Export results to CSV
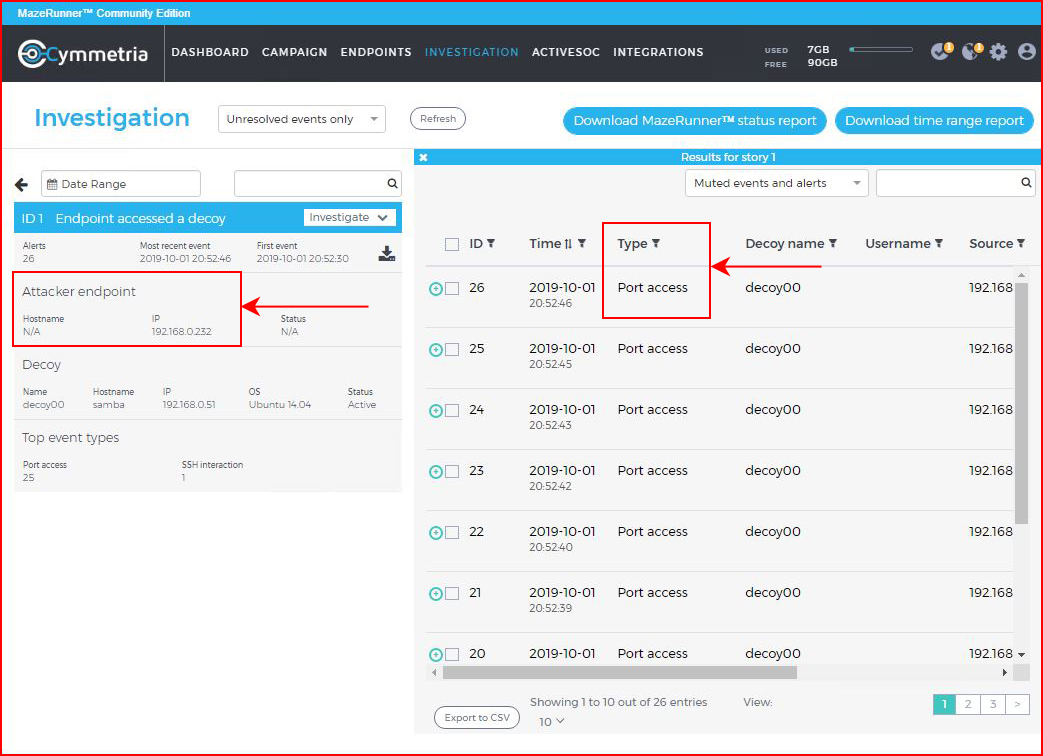The width and height of the screenshot is (1043, 756). coord(477,717)
